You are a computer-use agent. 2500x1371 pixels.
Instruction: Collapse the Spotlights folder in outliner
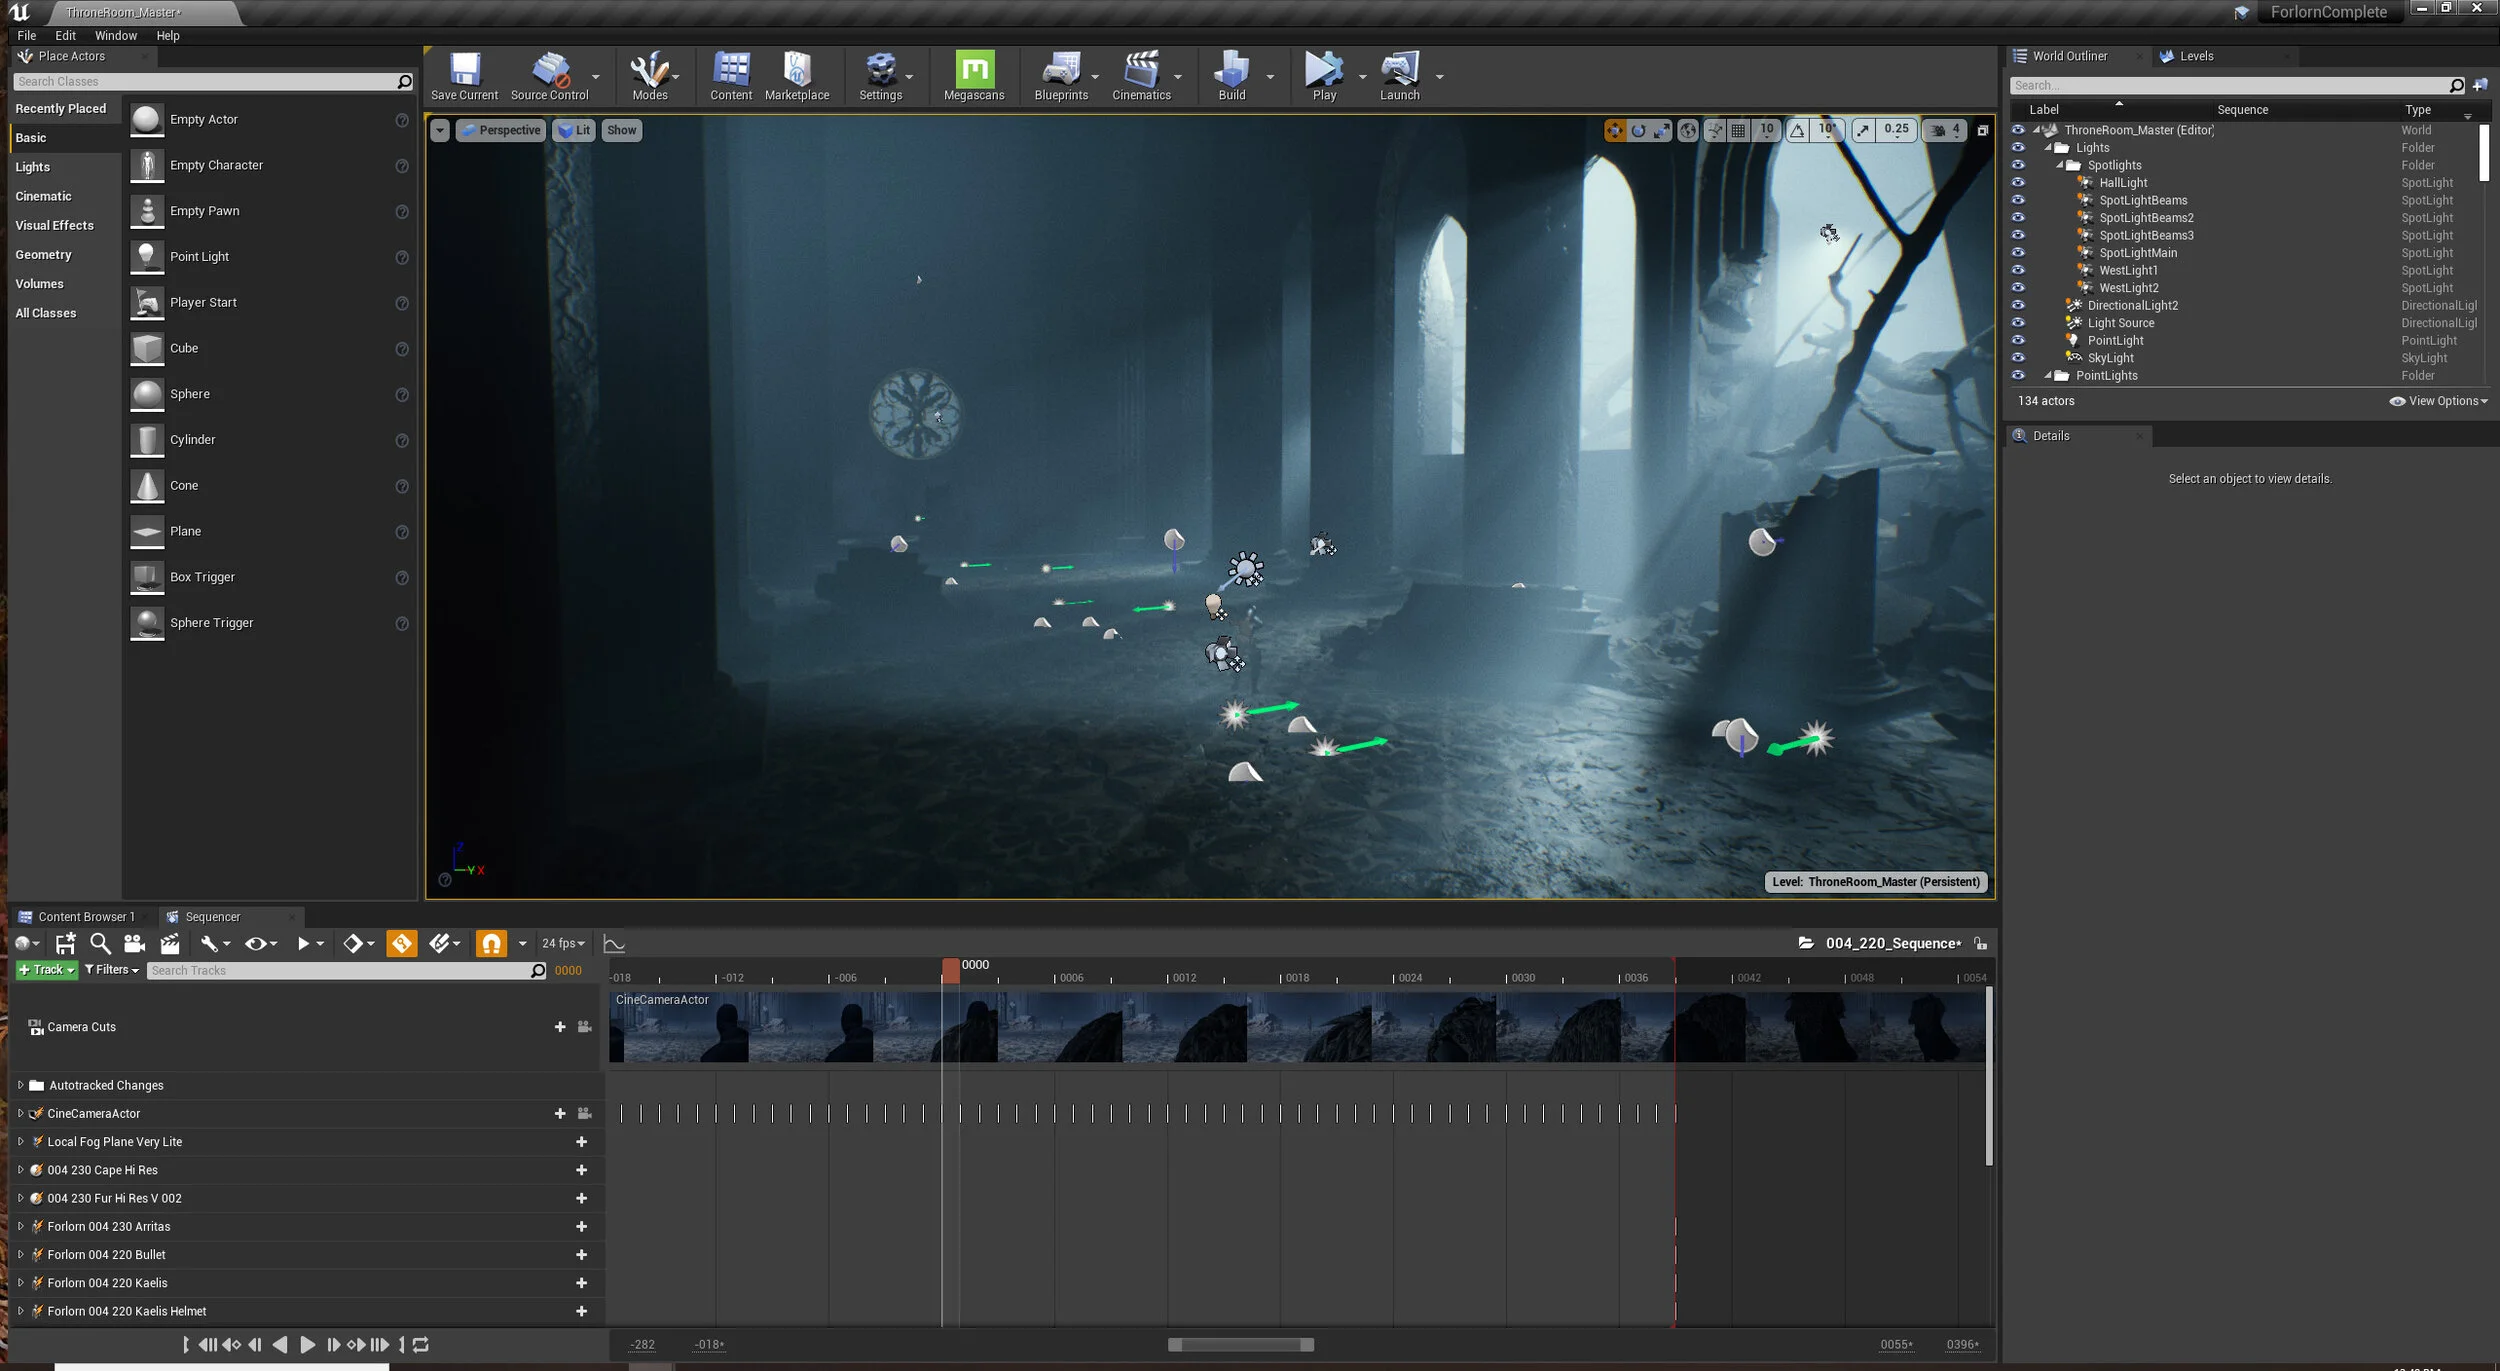click(x=2059, y=166)
